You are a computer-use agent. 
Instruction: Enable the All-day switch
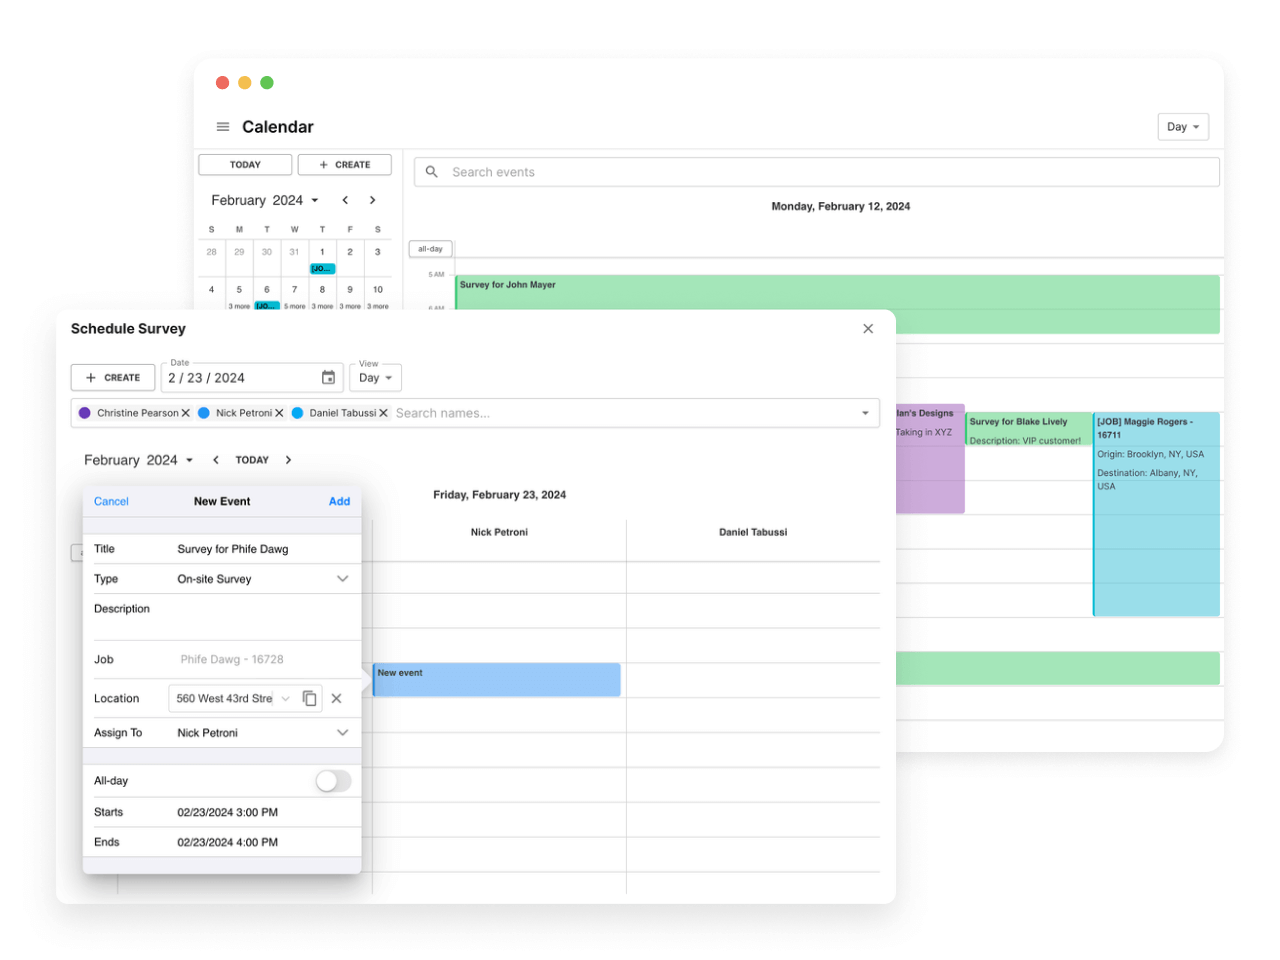click(x=334, y=780)
